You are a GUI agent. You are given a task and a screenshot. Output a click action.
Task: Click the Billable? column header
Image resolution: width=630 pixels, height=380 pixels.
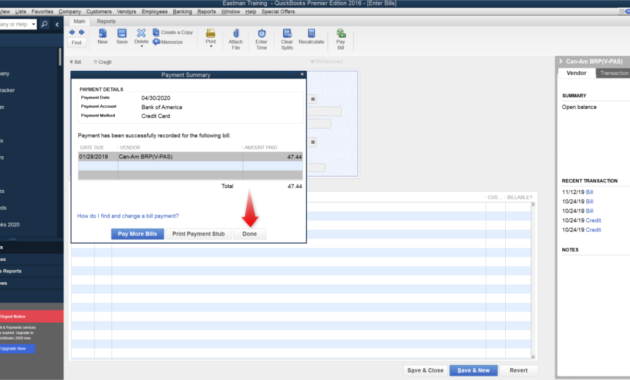click(519, 197)
